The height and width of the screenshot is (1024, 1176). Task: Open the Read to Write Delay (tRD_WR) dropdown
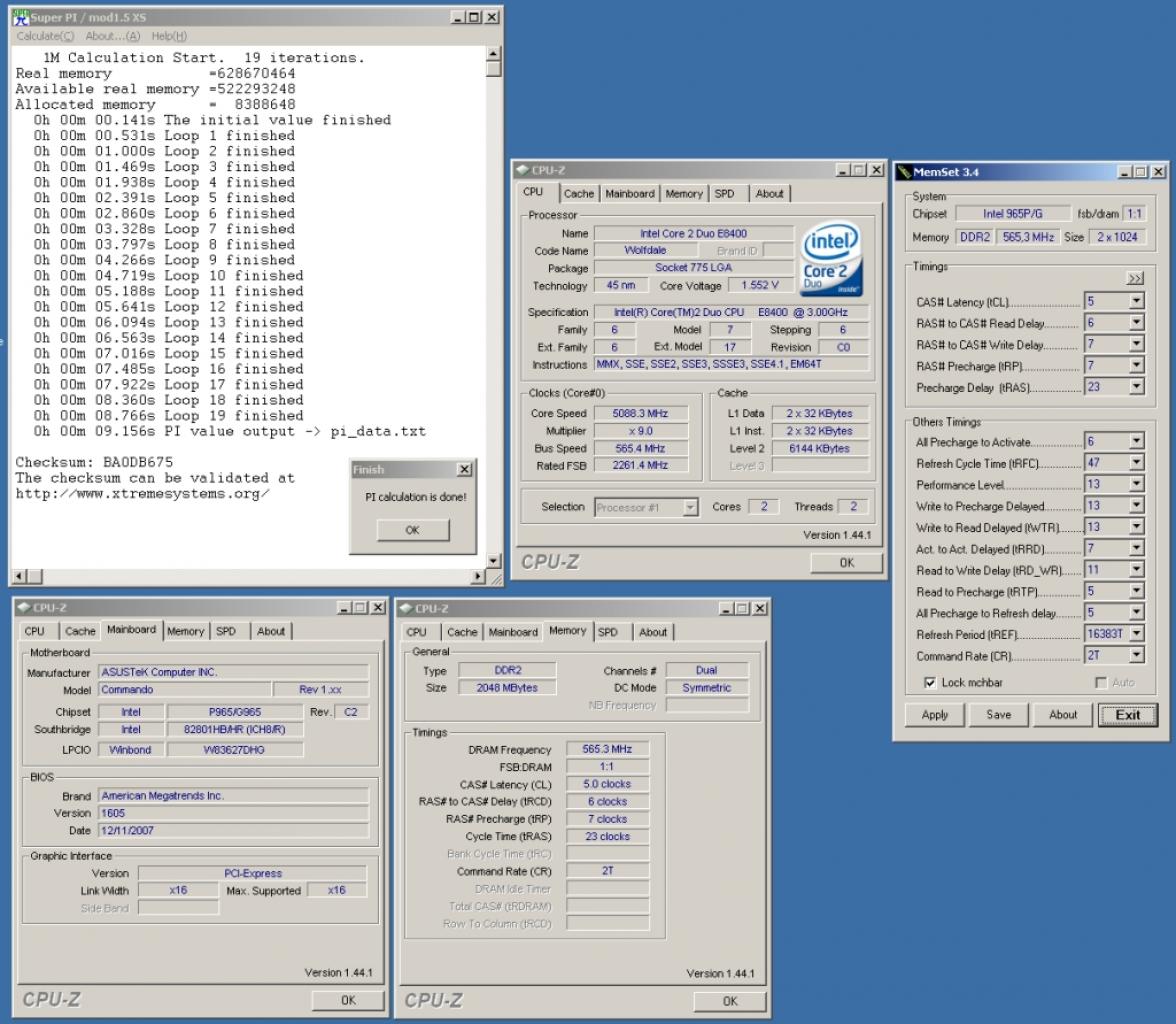coord(1136,569)
